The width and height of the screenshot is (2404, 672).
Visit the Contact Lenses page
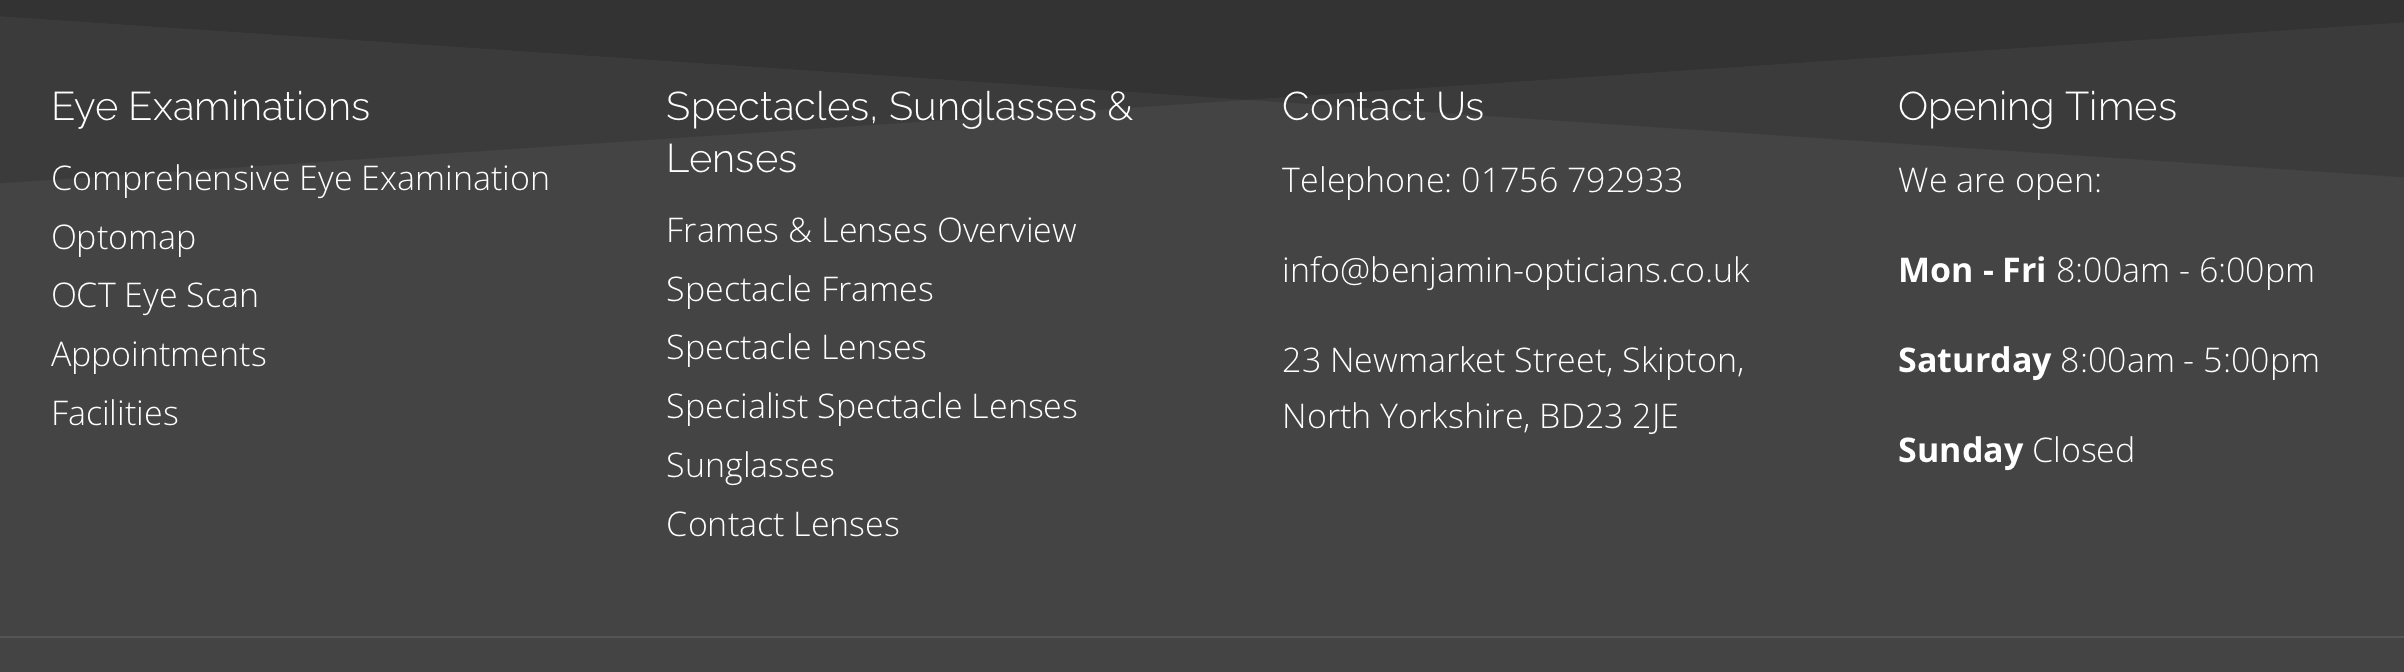click(783, 524)
